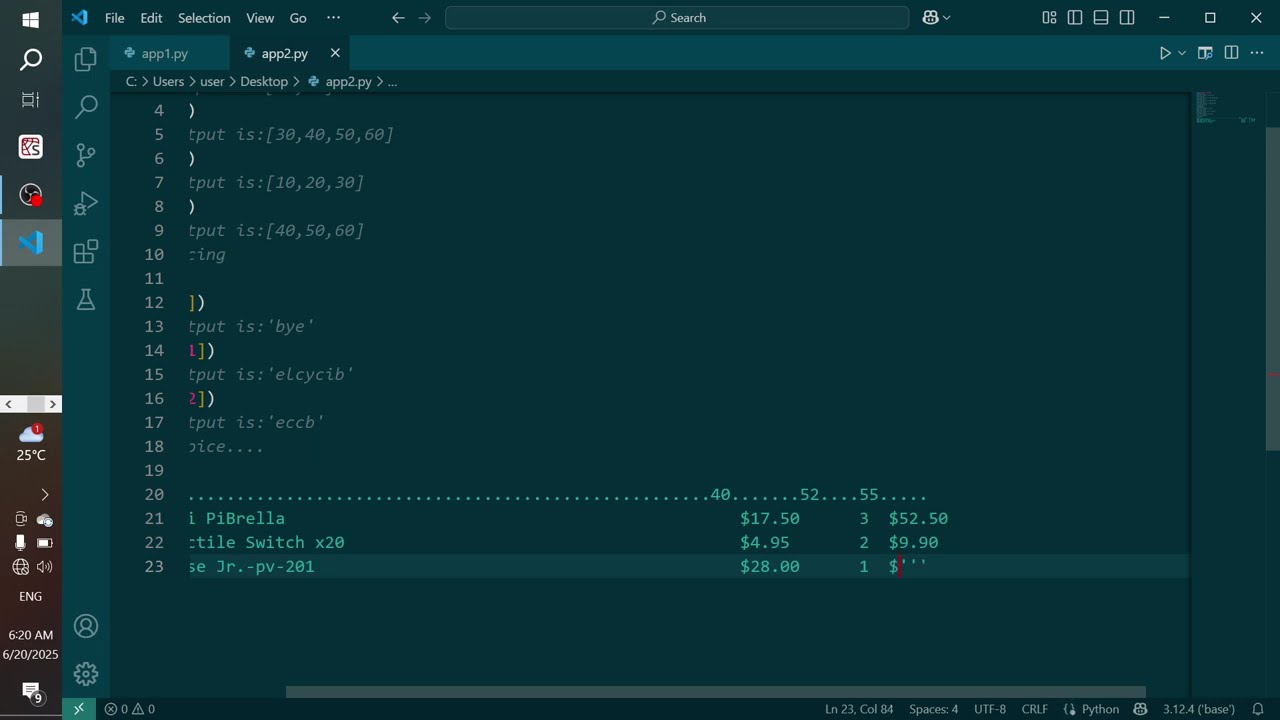The height and width of the screenshot is (720, 1280).
Task: Open the Edit menu
Action: click(151, 18)
